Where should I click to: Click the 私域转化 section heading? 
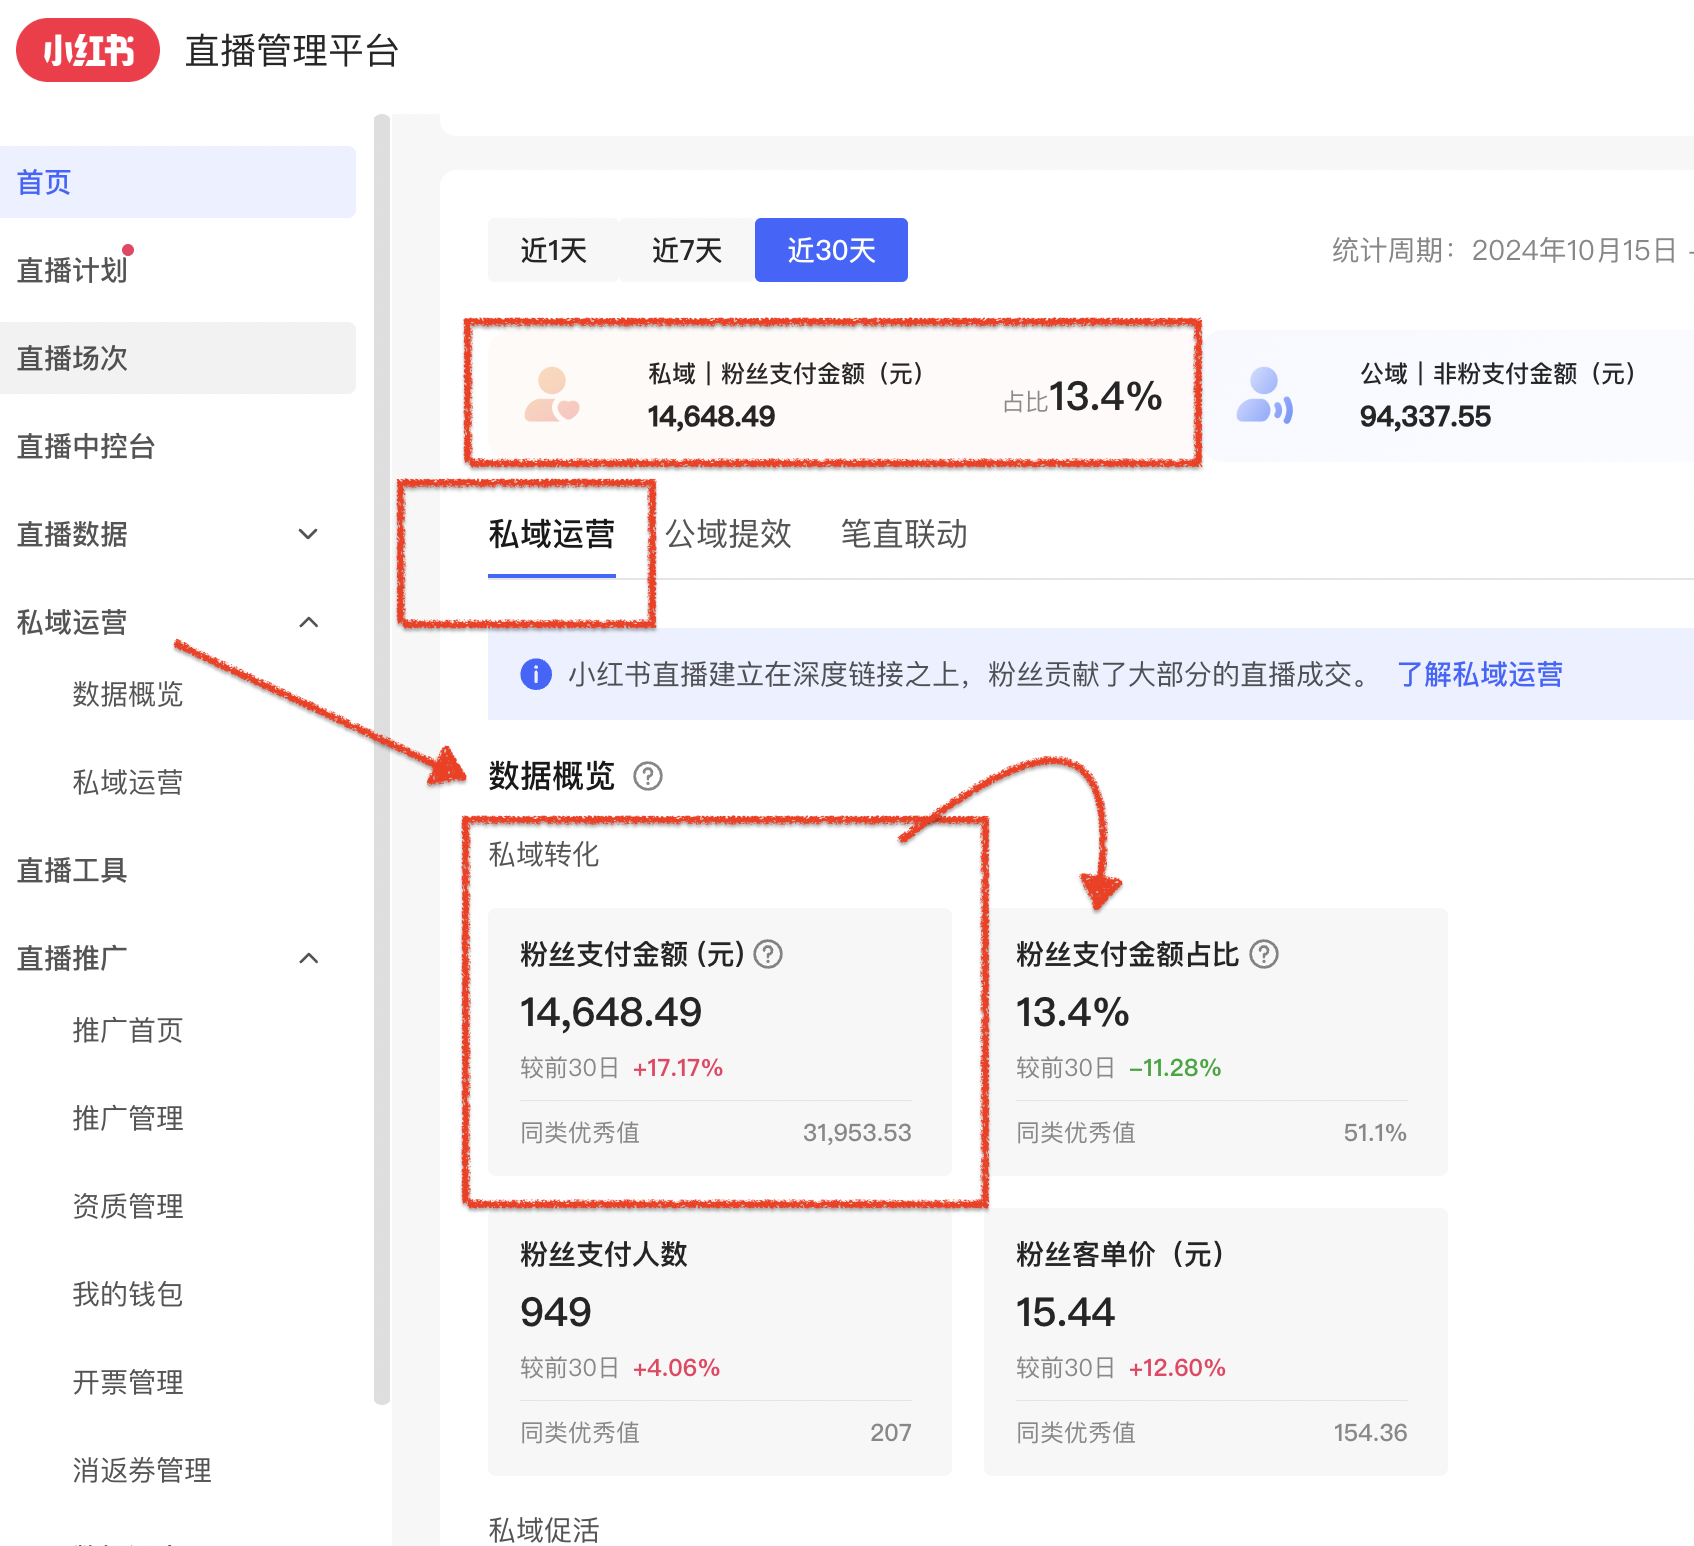point(544,854)
